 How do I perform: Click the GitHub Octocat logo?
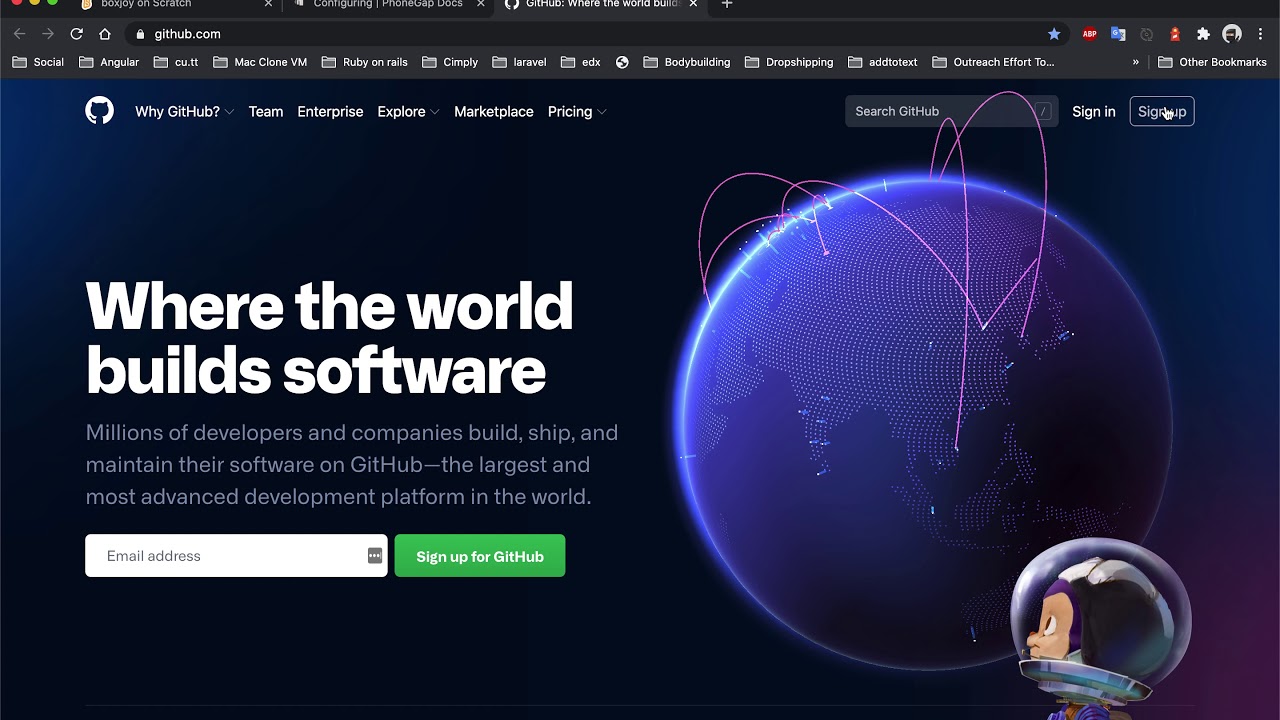(x=99, y=111)
